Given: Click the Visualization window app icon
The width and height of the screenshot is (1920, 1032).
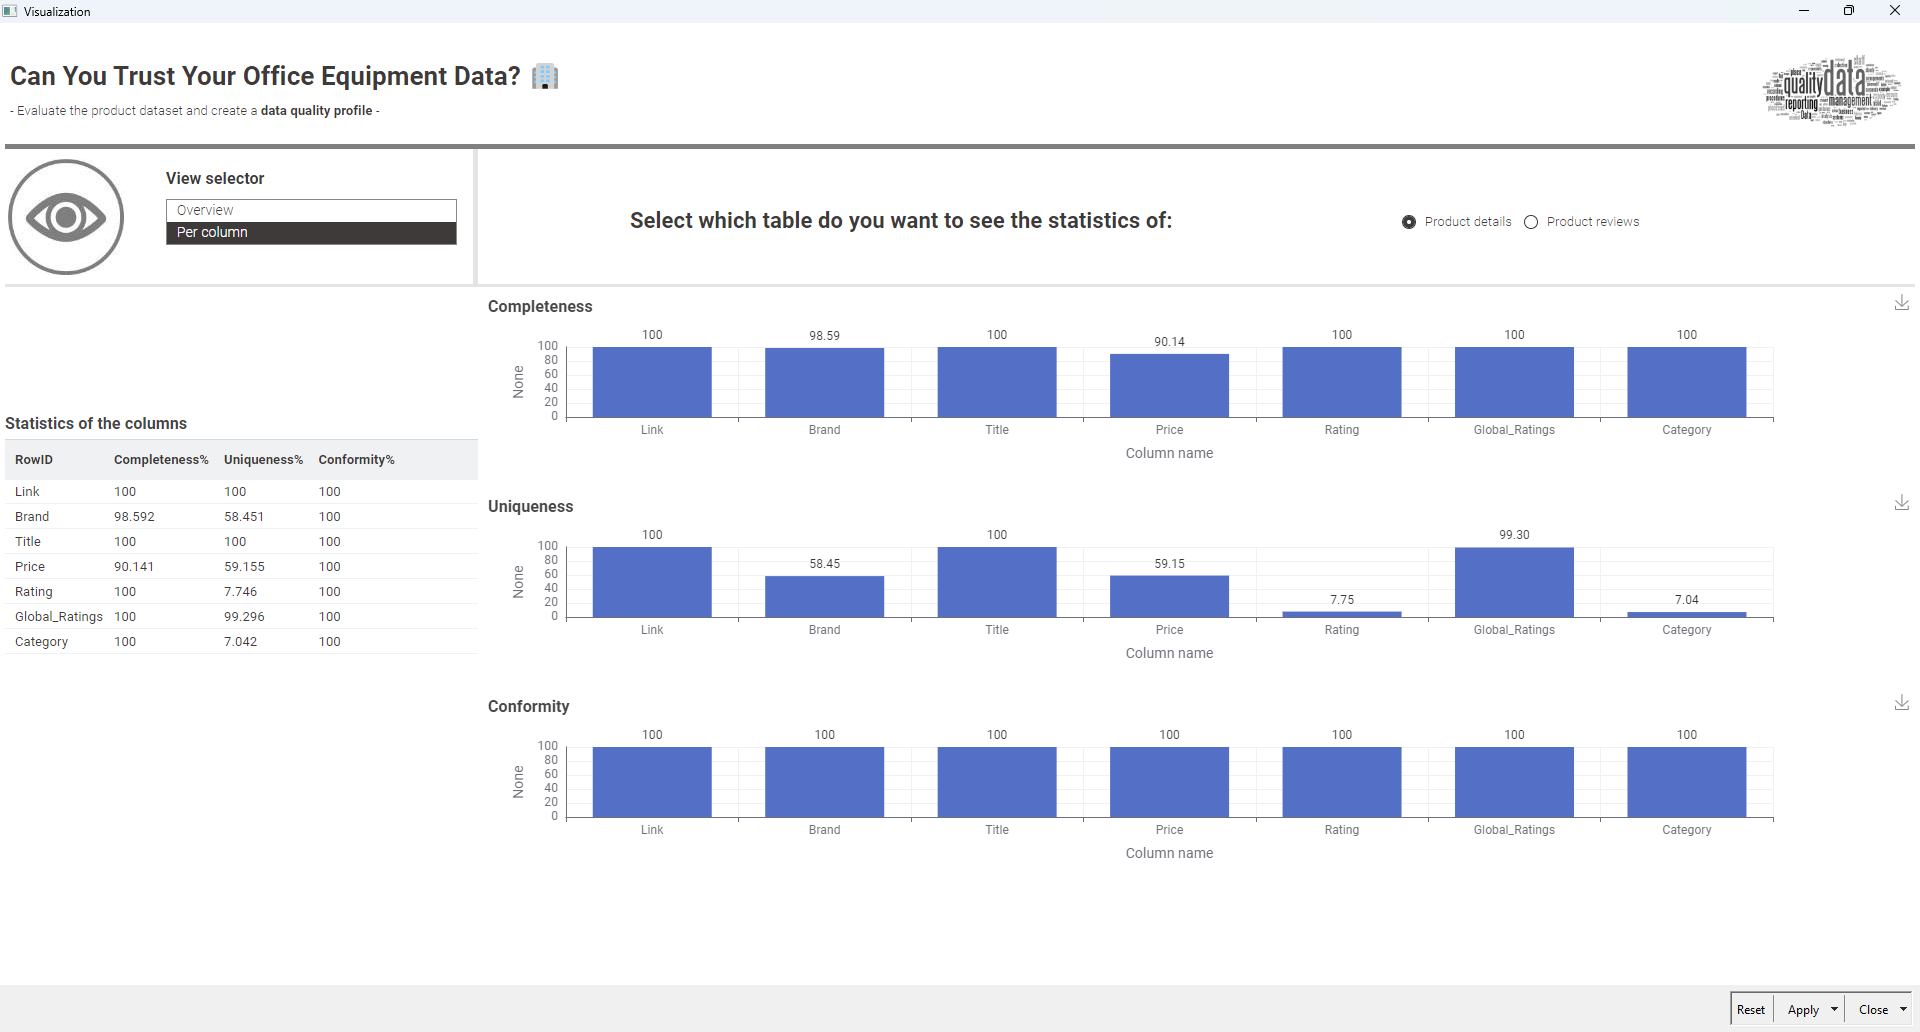Looking at the screenshot, I should [x=10, y=11].
